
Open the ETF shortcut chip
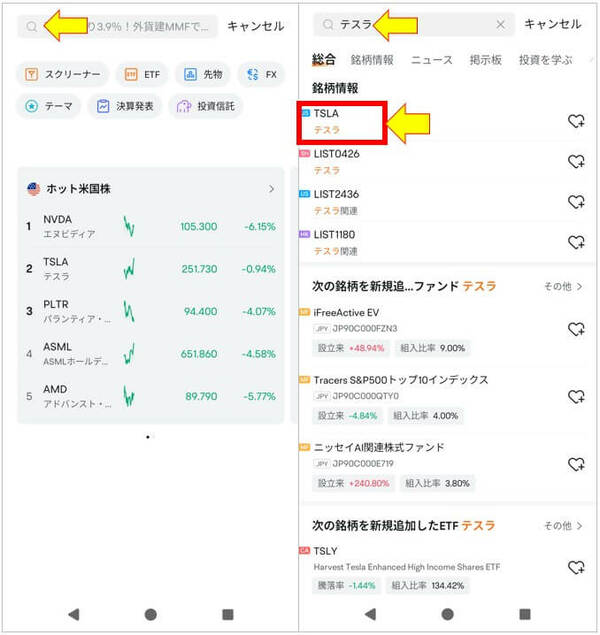[142, 75]
